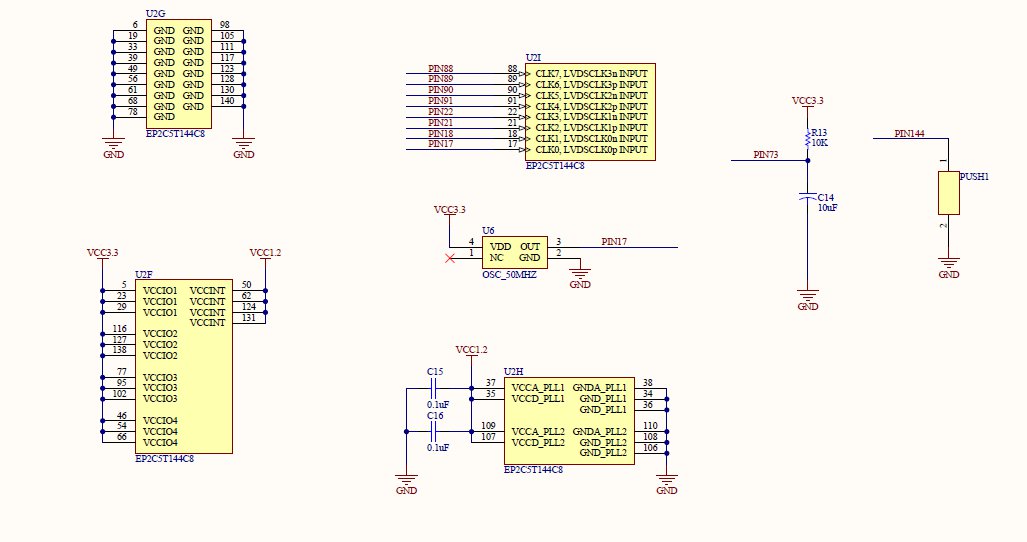Select the U2G ground block component body
Screen dimensions: 1027x542
(179, 73)
